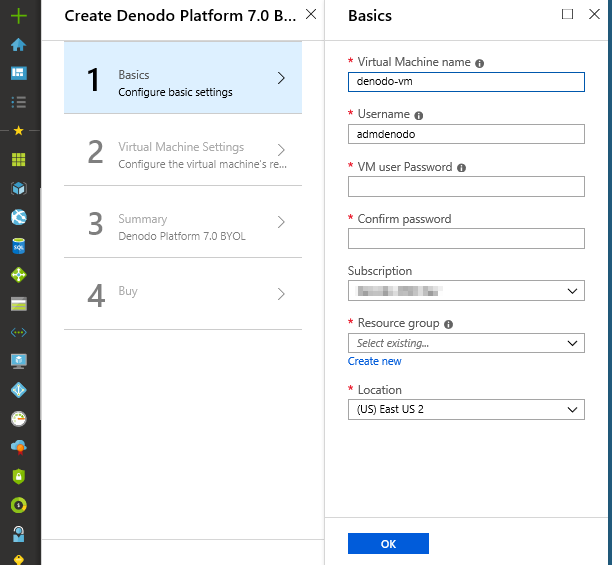Close the Basics blade
This screenshot has width=612, height=565.
click(594, 14)
